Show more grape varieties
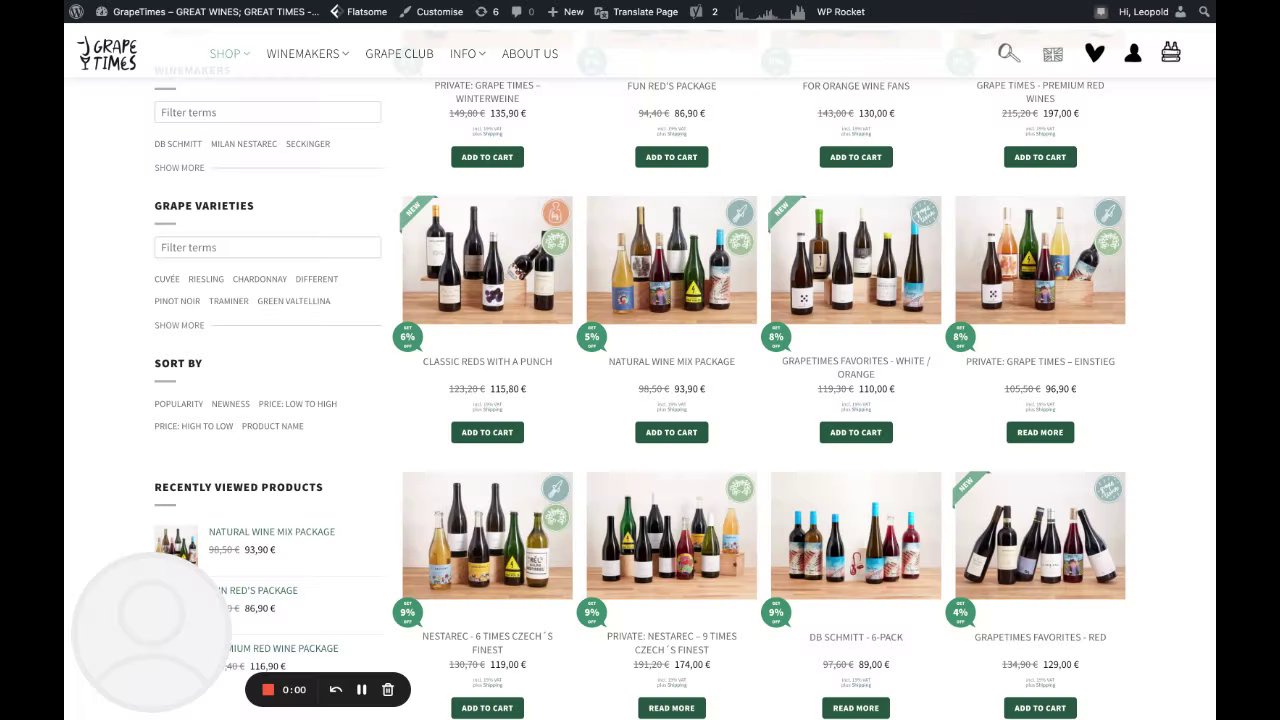Viewport: 1280px width, 720px height. pos(179,325)
